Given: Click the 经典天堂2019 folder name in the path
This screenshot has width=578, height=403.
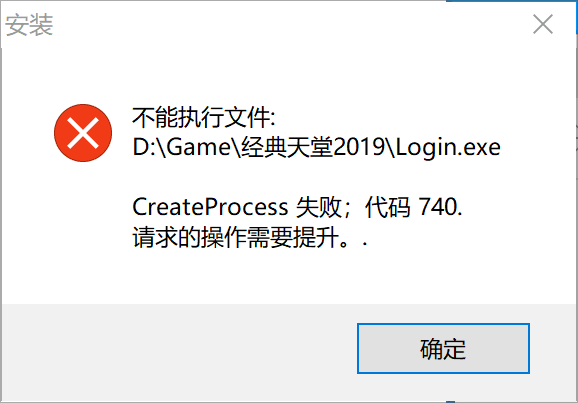Looking at the screenshot, I should [x=313, y=147].
